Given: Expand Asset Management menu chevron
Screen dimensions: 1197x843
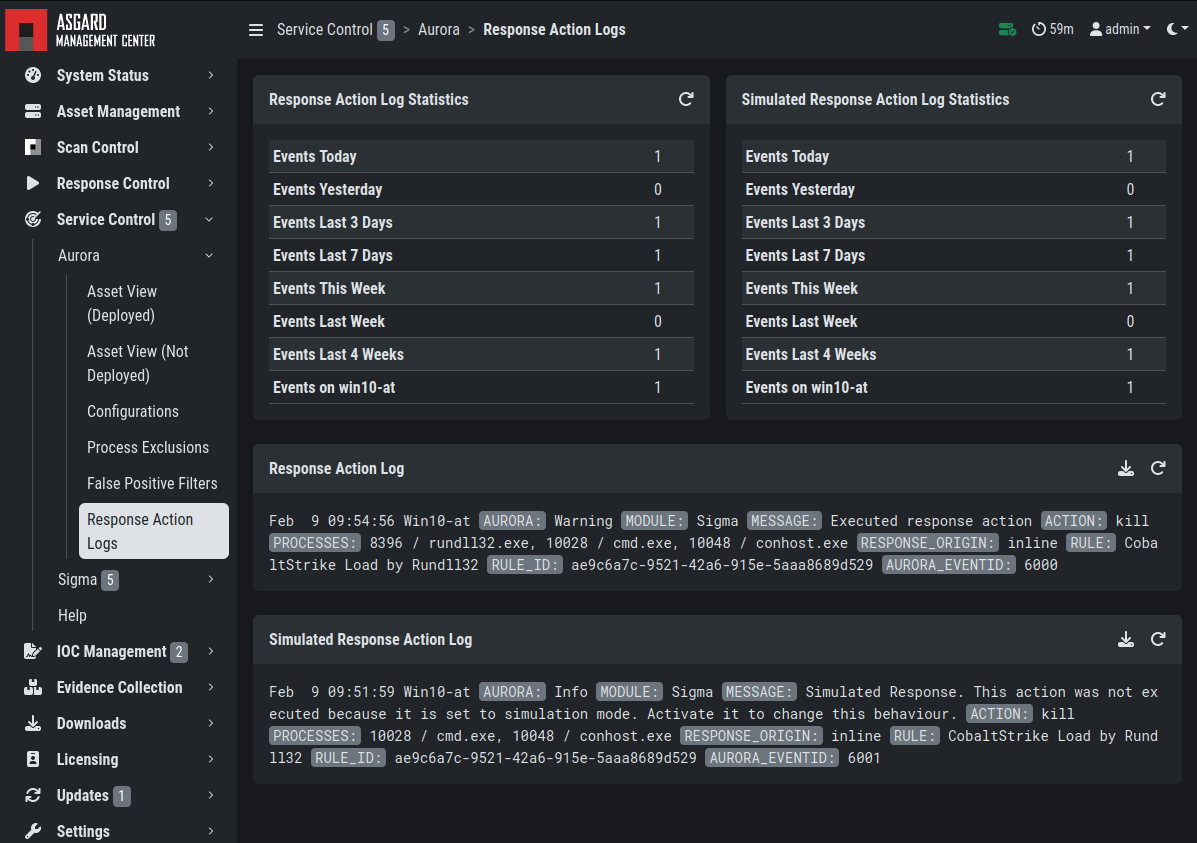Looking at the screenshot, I should click(211, 111).
